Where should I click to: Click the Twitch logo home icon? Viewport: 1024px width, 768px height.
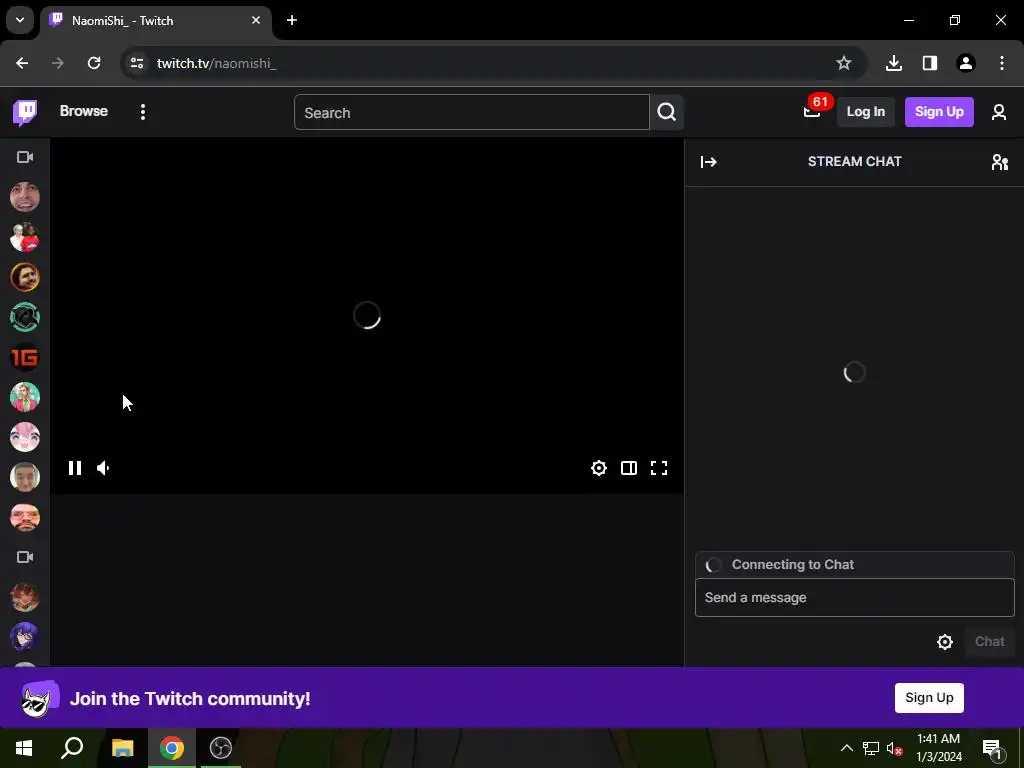point(25,112)
